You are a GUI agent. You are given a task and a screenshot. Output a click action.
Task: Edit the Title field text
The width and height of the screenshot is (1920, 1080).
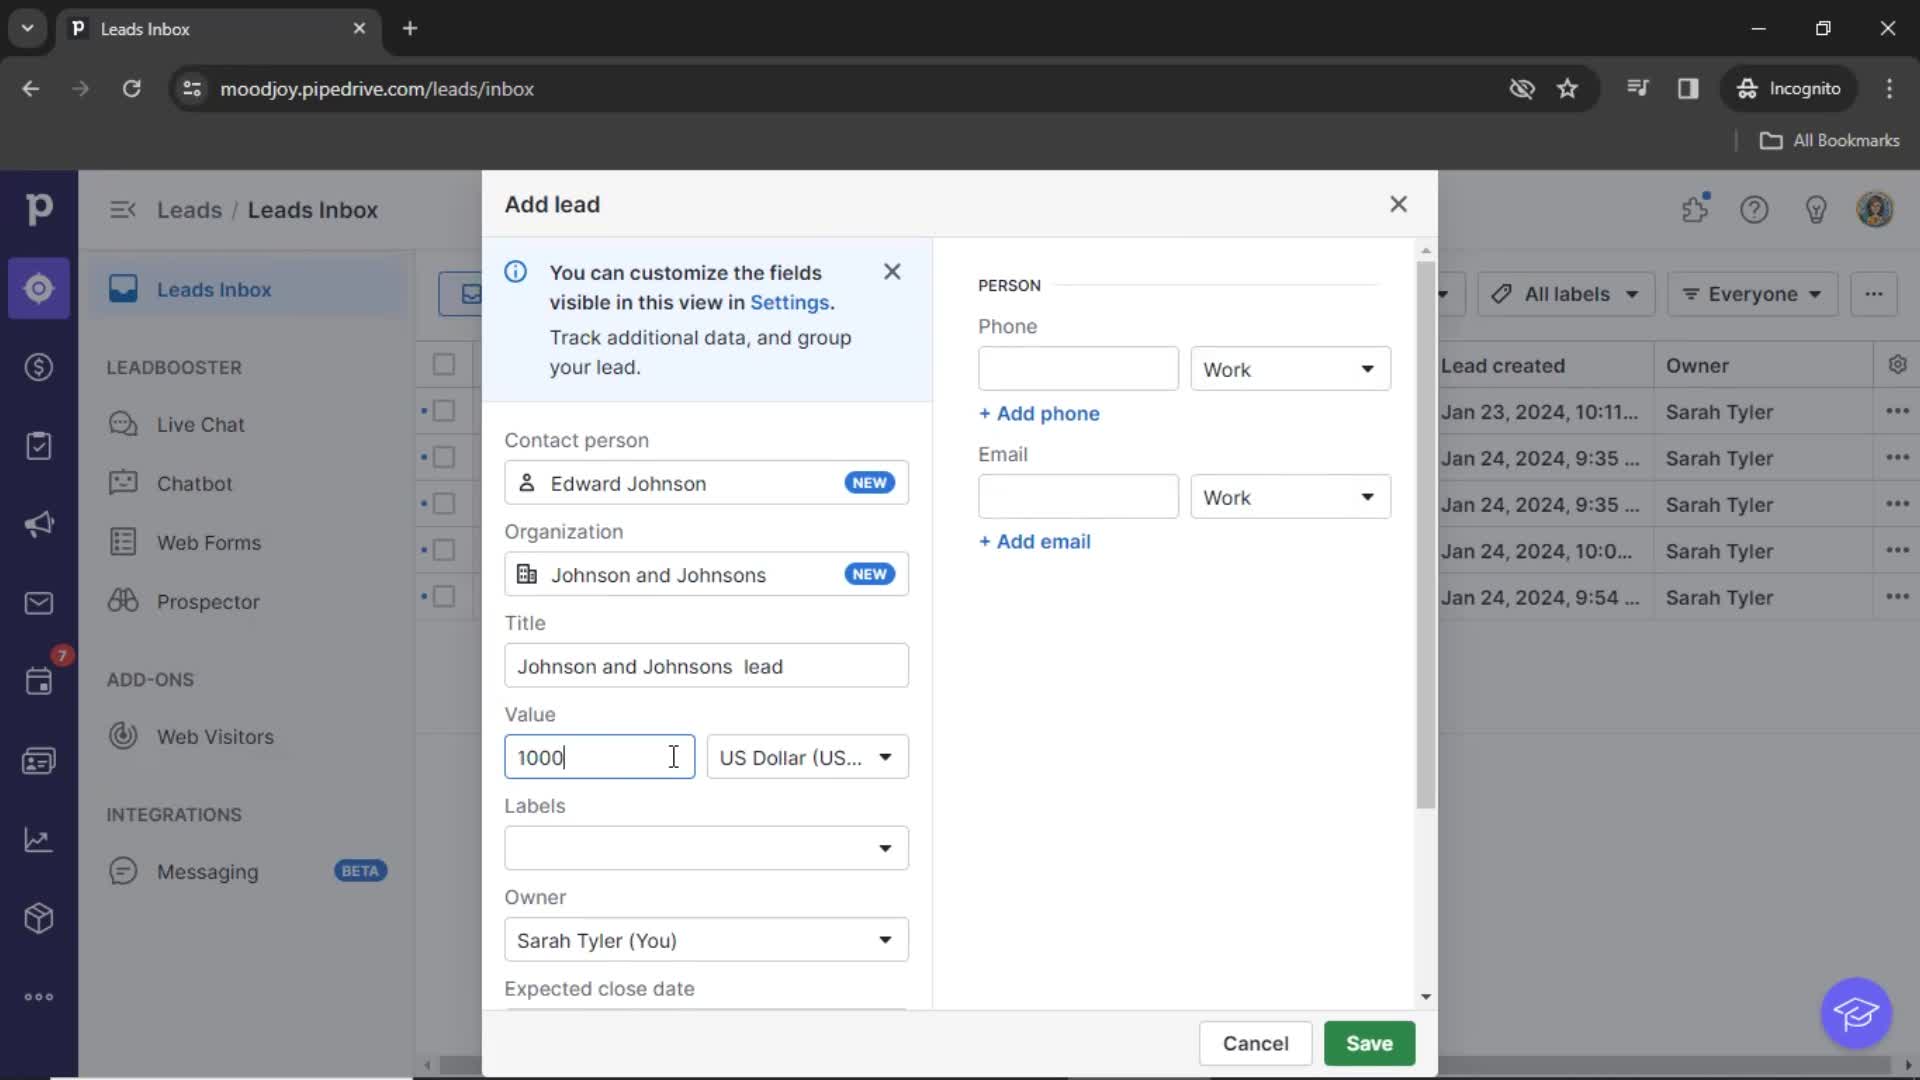706,666
